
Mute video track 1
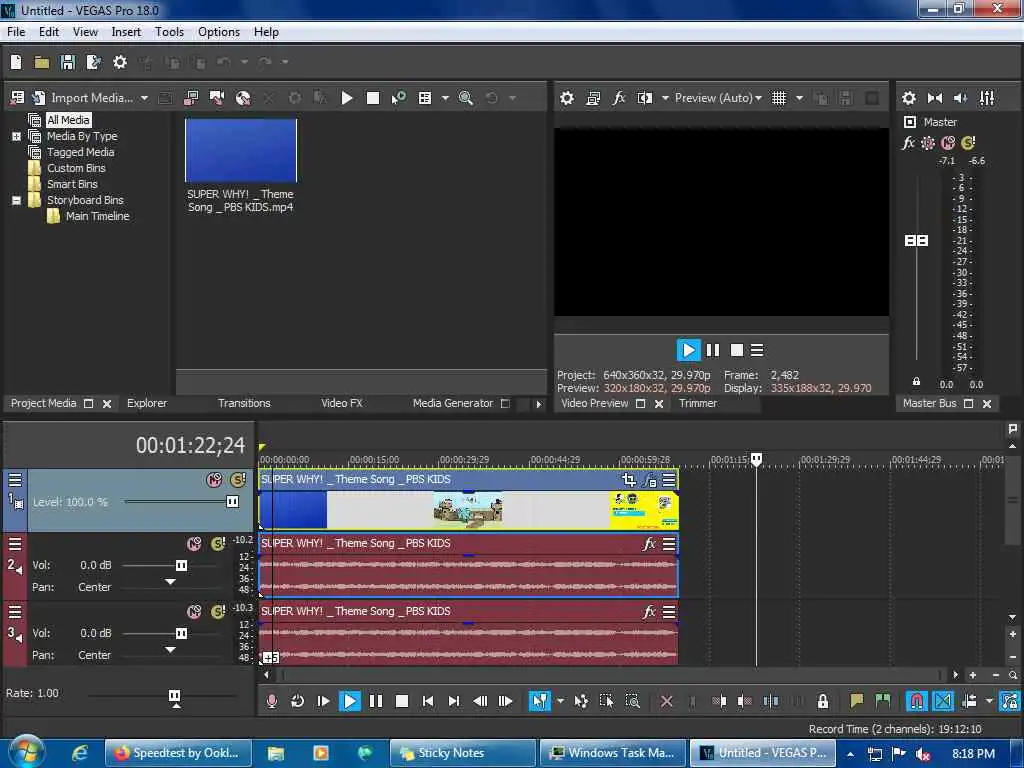click(214, 480)
